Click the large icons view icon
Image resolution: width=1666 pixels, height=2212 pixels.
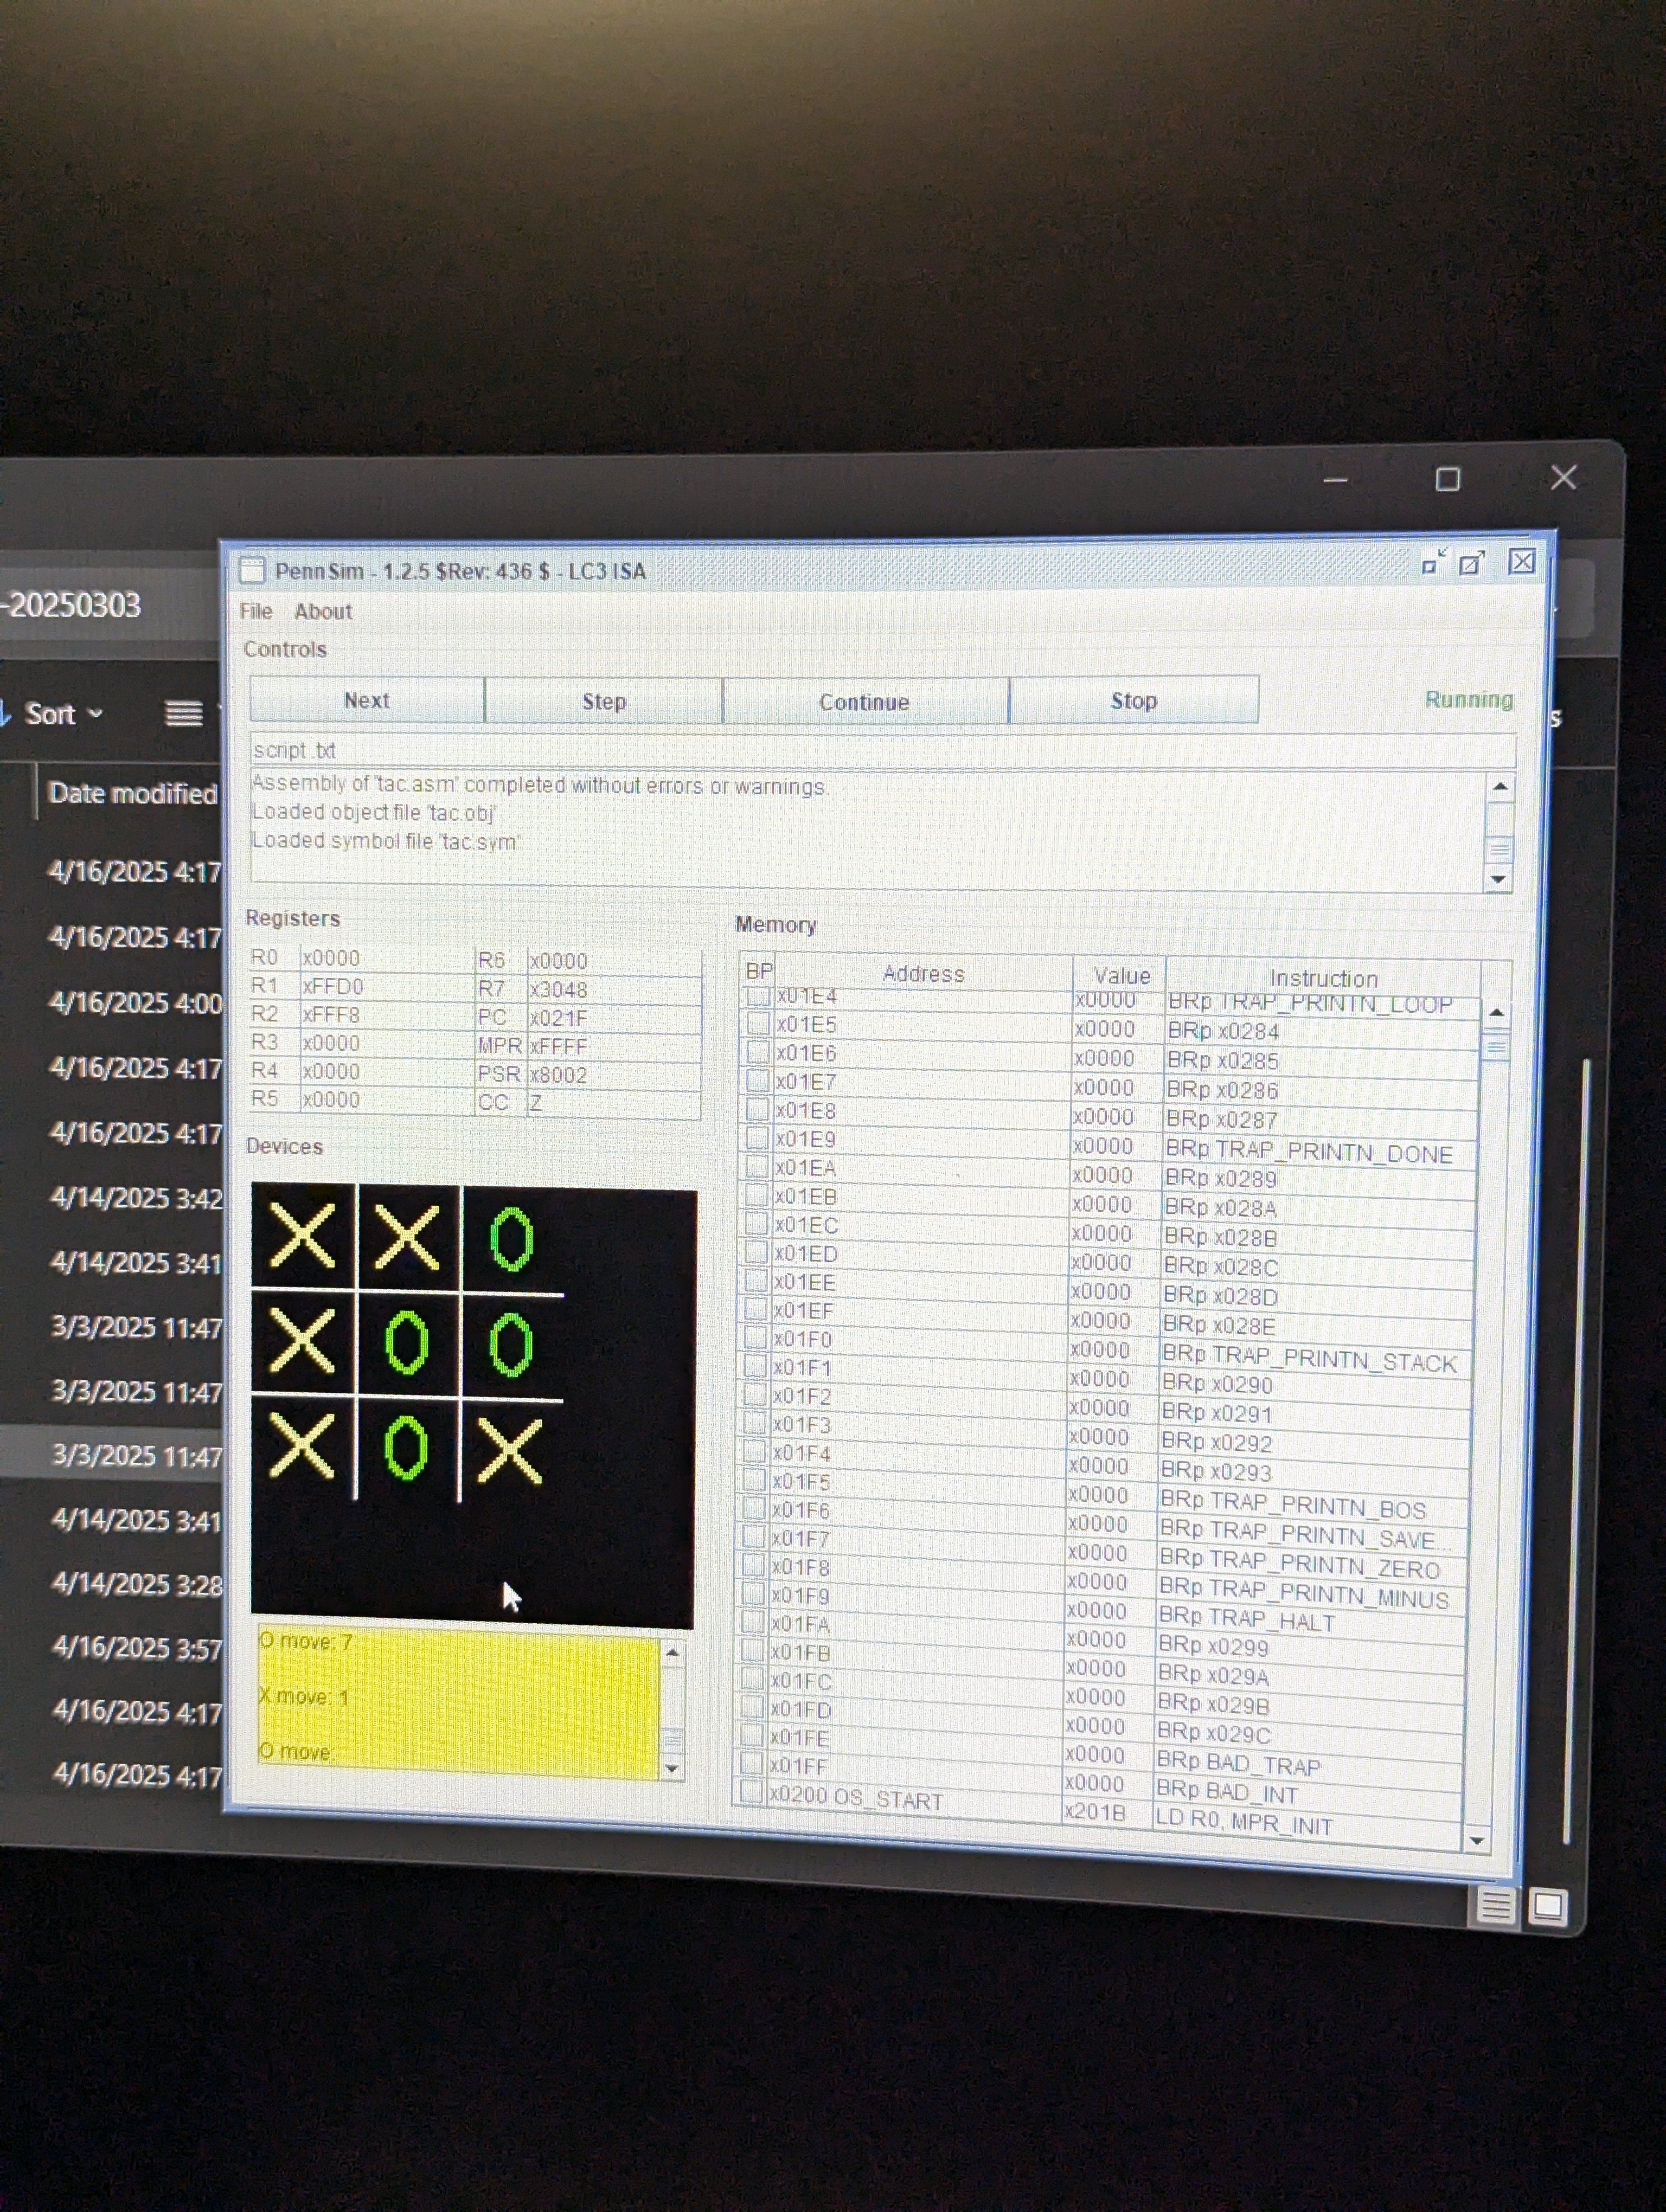(1548, 1907)
